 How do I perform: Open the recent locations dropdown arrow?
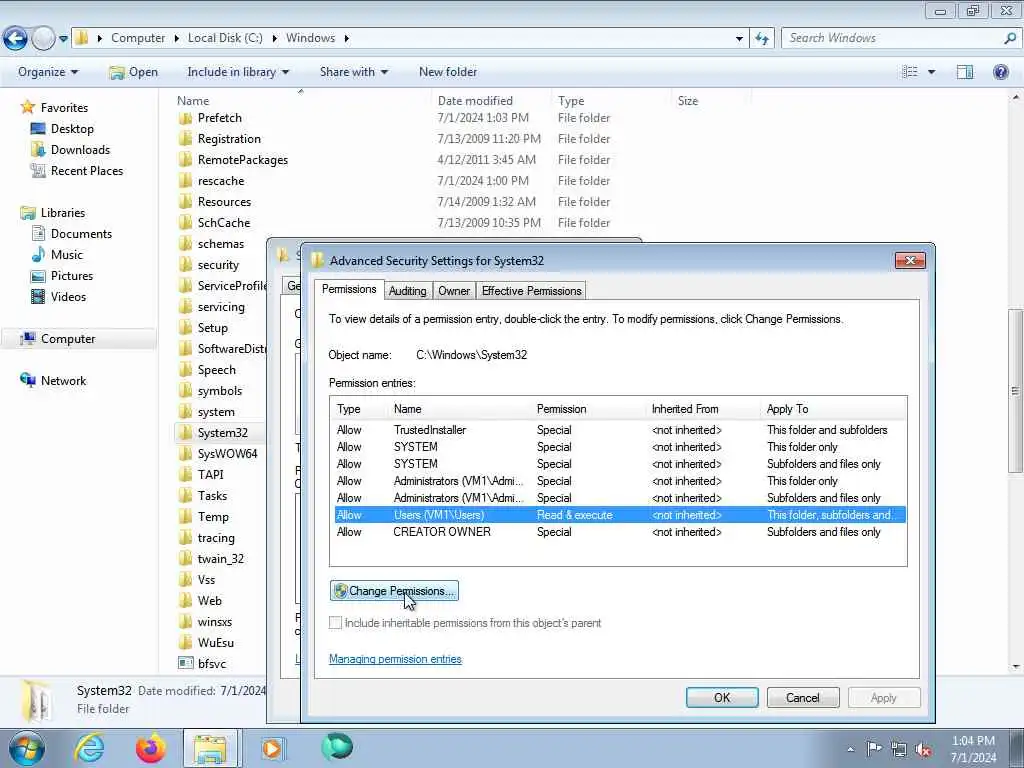(63, 39)
